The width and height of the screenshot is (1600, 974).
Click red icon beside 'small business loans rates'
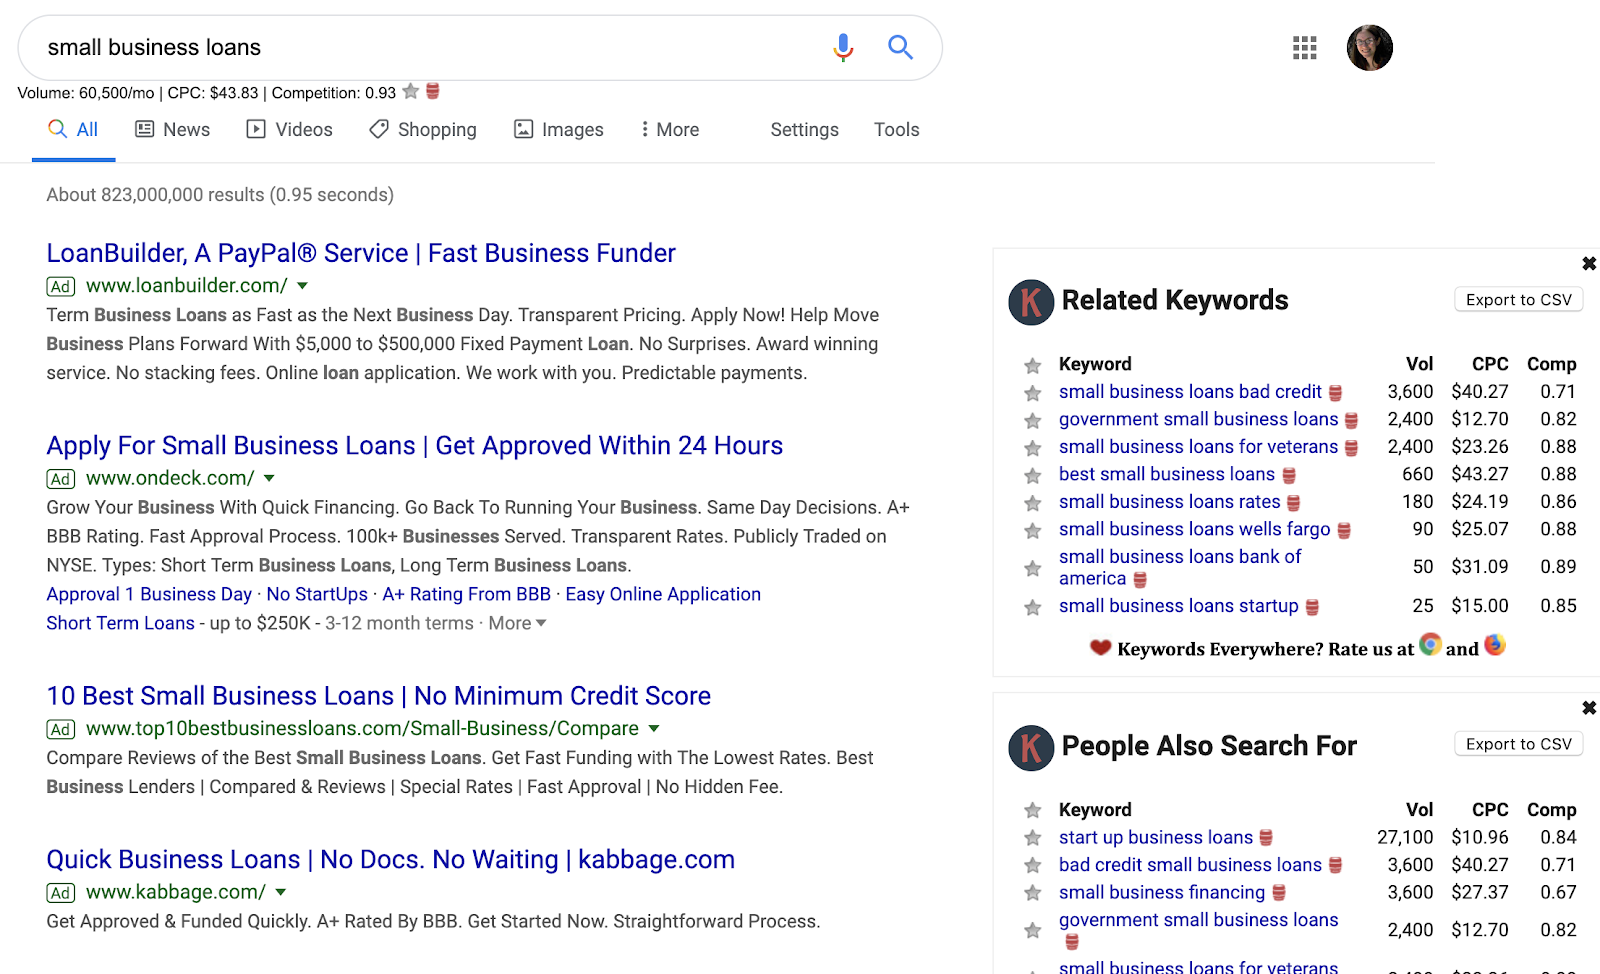[1293, 503]
